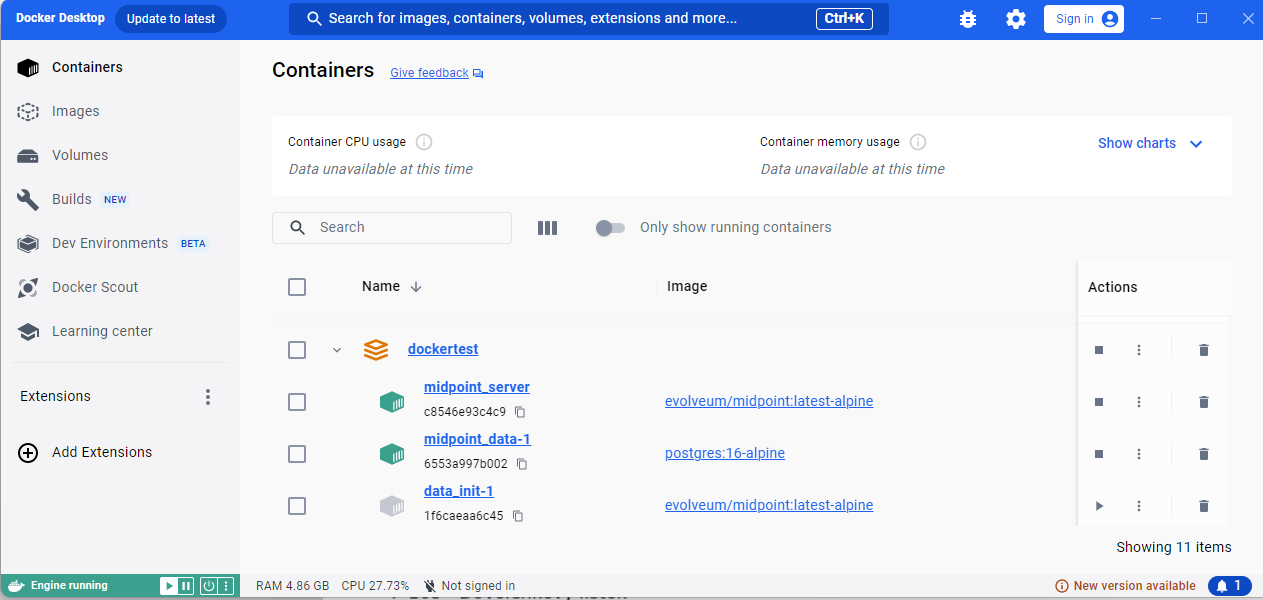Screen dimensions: 1263x600
Task: Open the Give feedback link
Action: coord(429,72)
